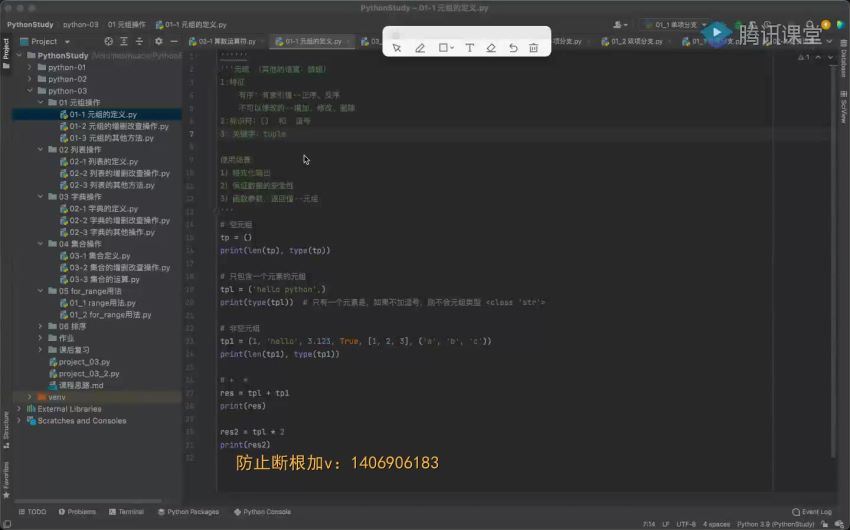Open the Database side panel
Screen dimensions: 850x530
pos(843,60)
